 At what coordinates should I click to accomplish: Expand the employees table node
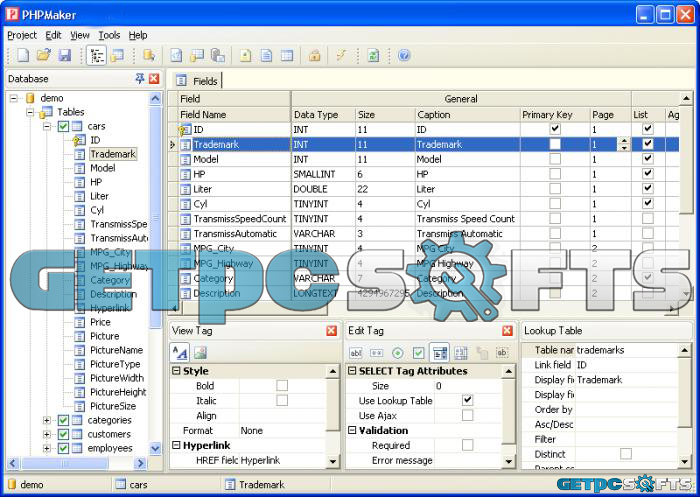tap(47, 448)
